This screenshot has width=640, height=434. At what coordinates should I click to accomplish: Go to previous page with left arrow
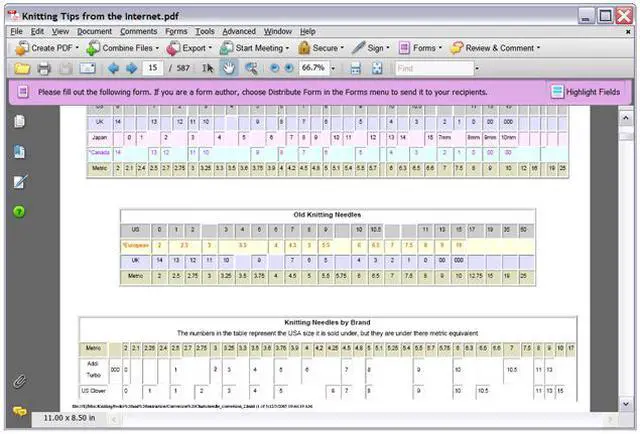point(113,68)
